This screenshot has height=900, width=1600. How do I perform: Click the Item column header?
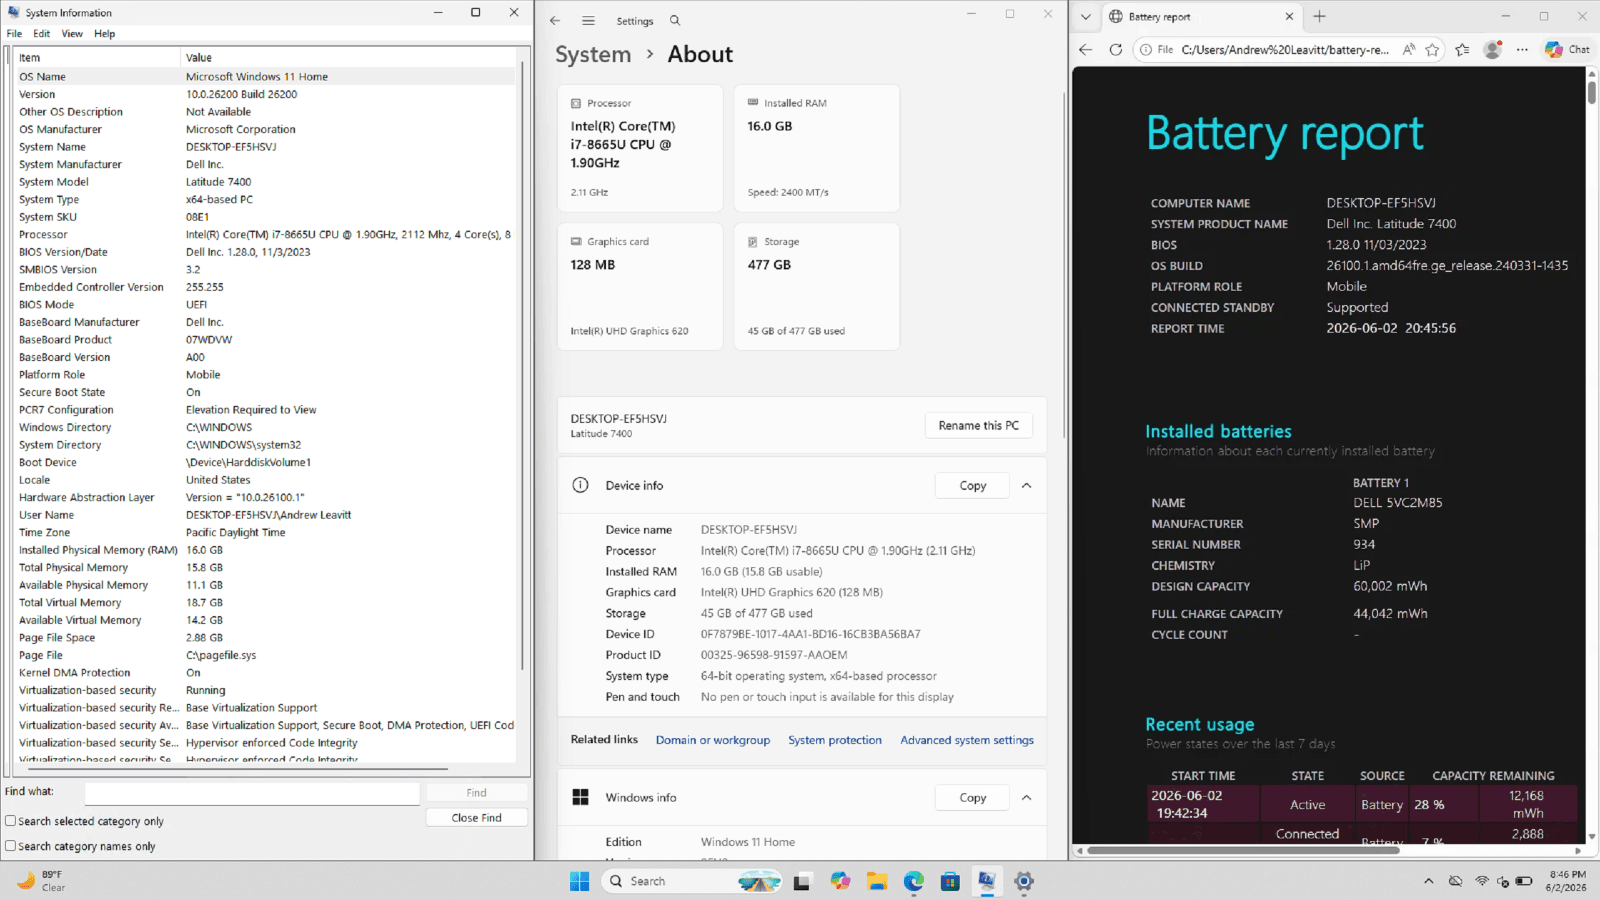(97, 57)
